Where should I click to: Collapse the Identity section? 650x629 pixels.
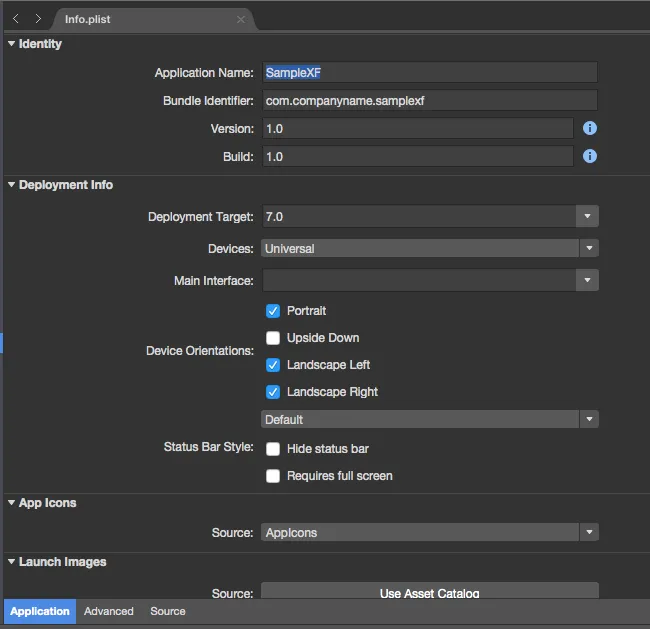coord(11,43)
